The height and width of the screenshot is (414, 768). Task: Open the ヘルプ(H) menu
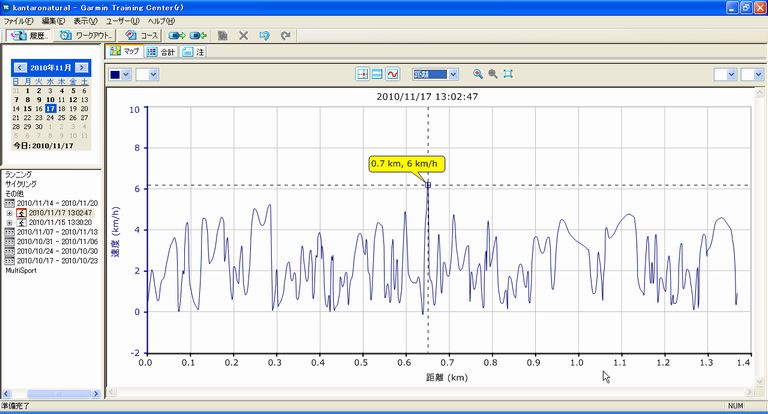click(x=161, y=21)
